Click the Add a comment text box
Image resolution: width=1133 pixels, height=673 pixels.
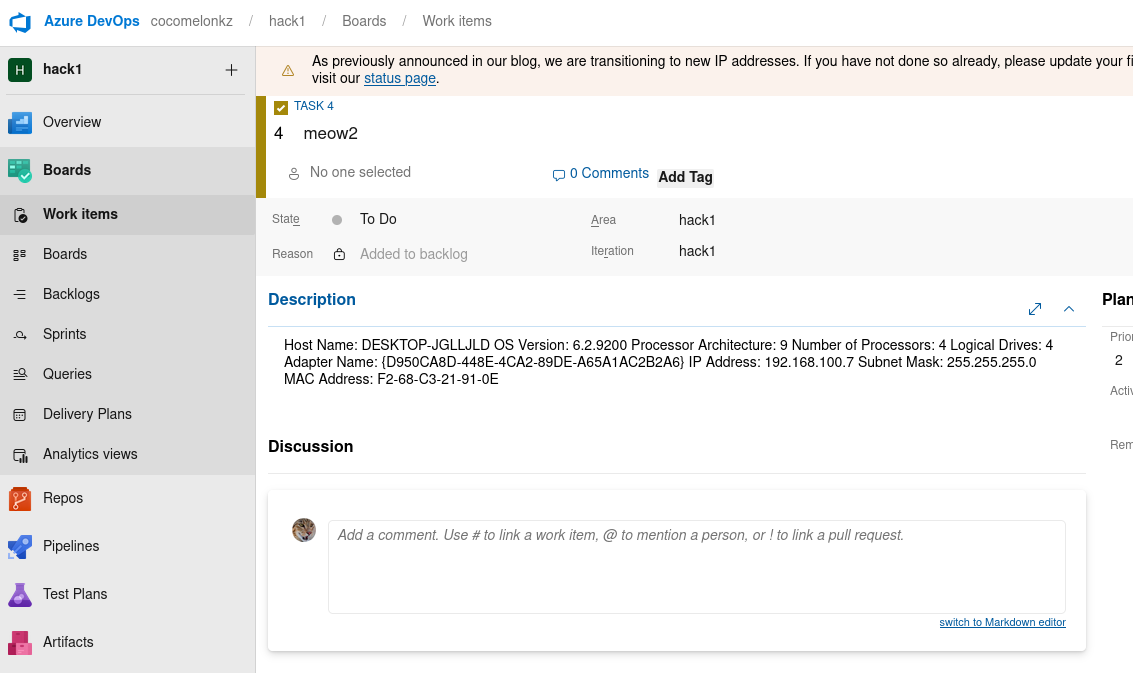(x=697, y=567)
